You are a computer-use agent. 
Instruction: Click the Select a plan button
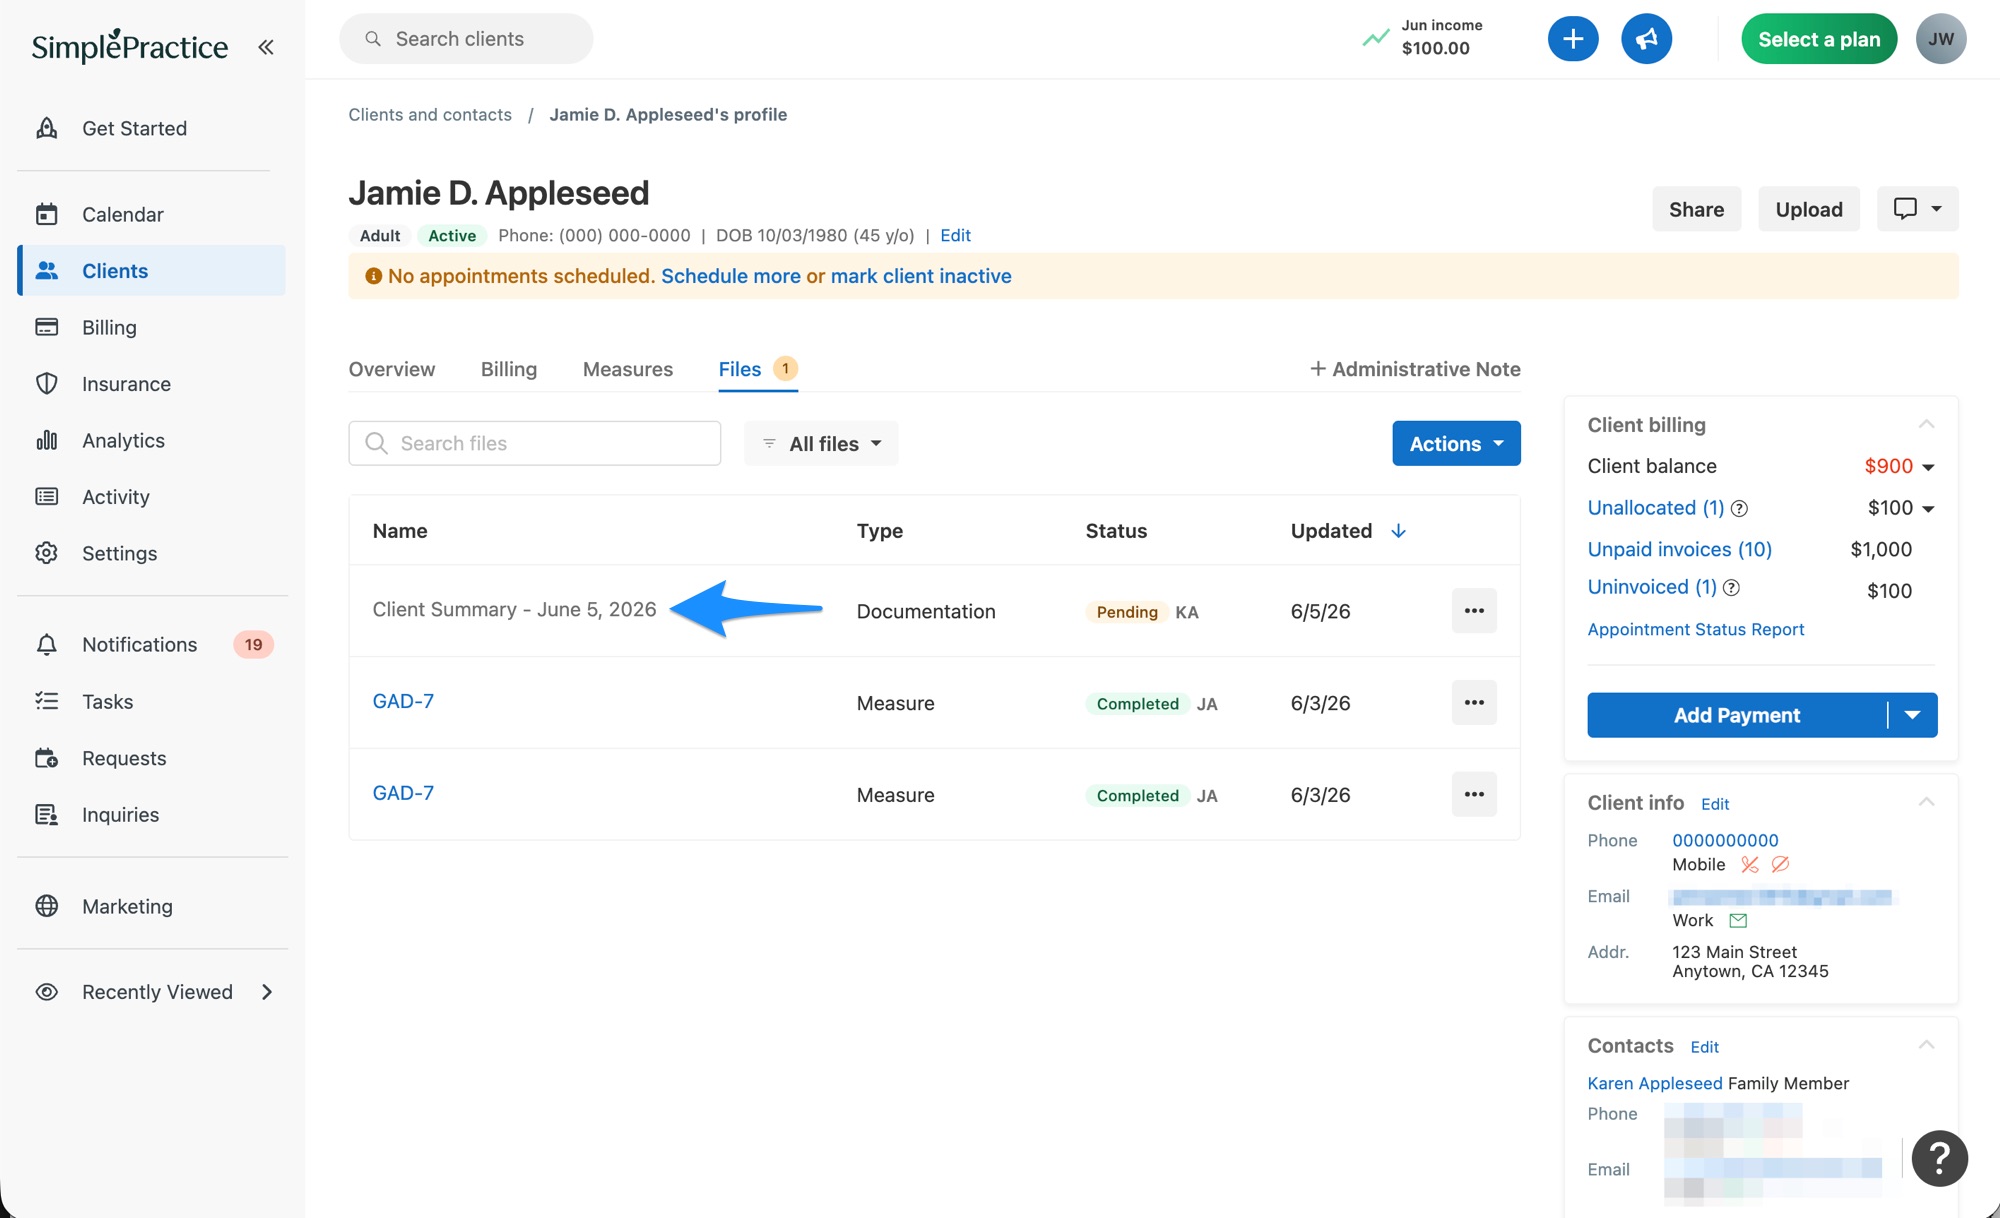pyautogui.click(x=1819, y=39)
